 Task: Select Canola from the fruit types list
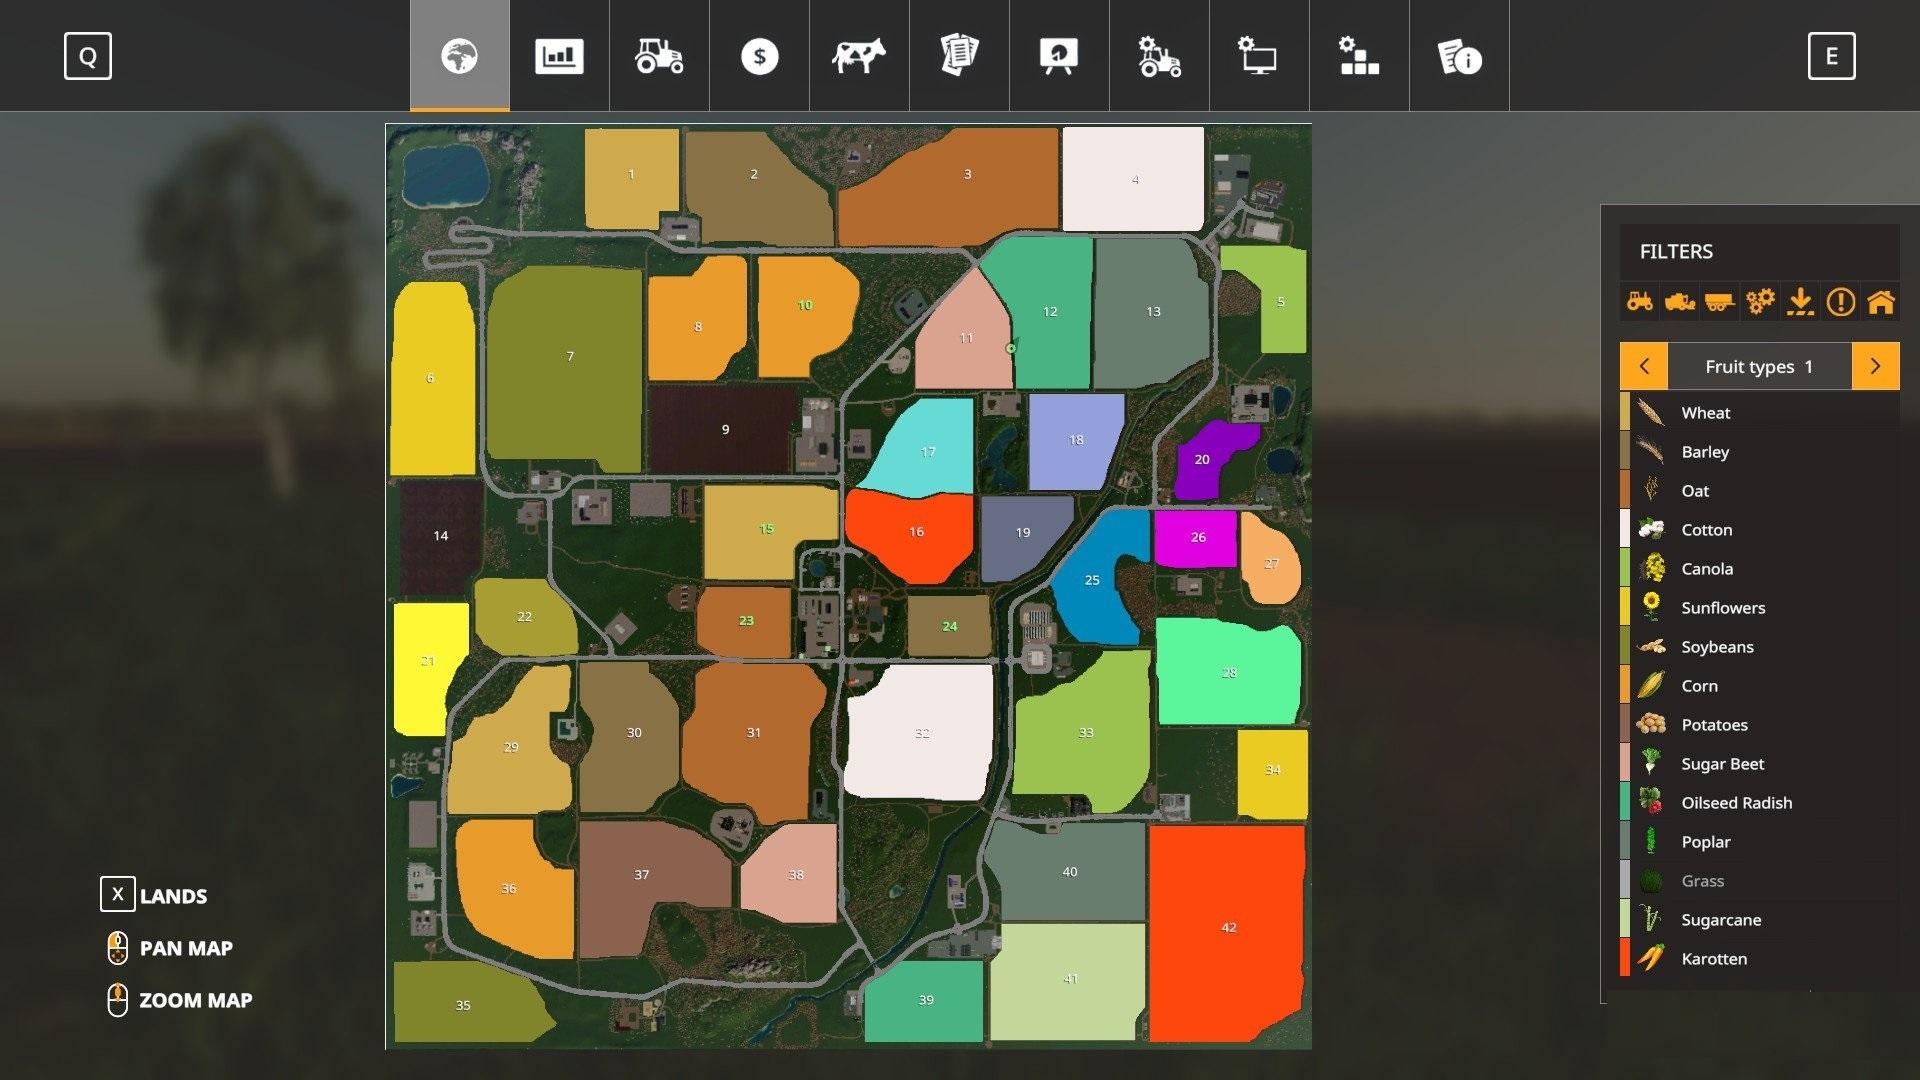[1706, 567]
